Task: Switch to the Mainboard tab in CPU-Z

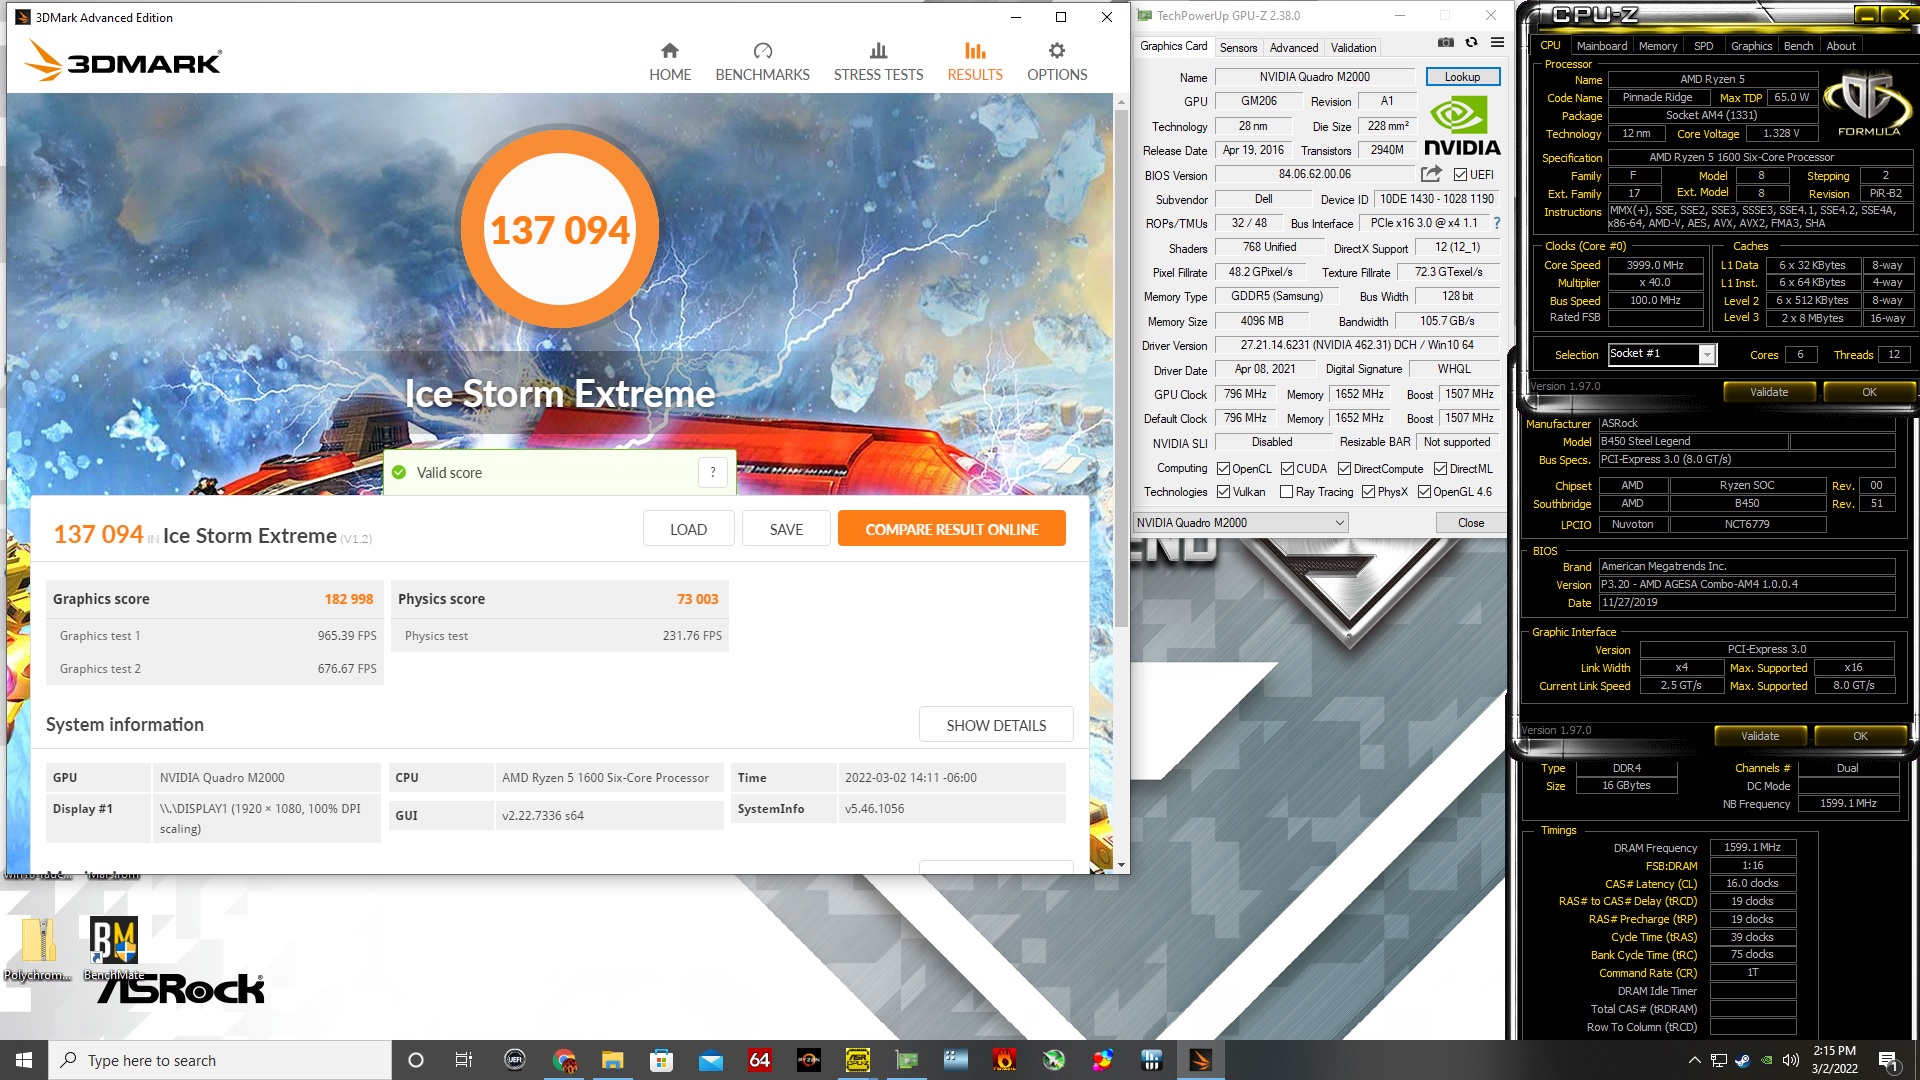Action: [1601, 46]
